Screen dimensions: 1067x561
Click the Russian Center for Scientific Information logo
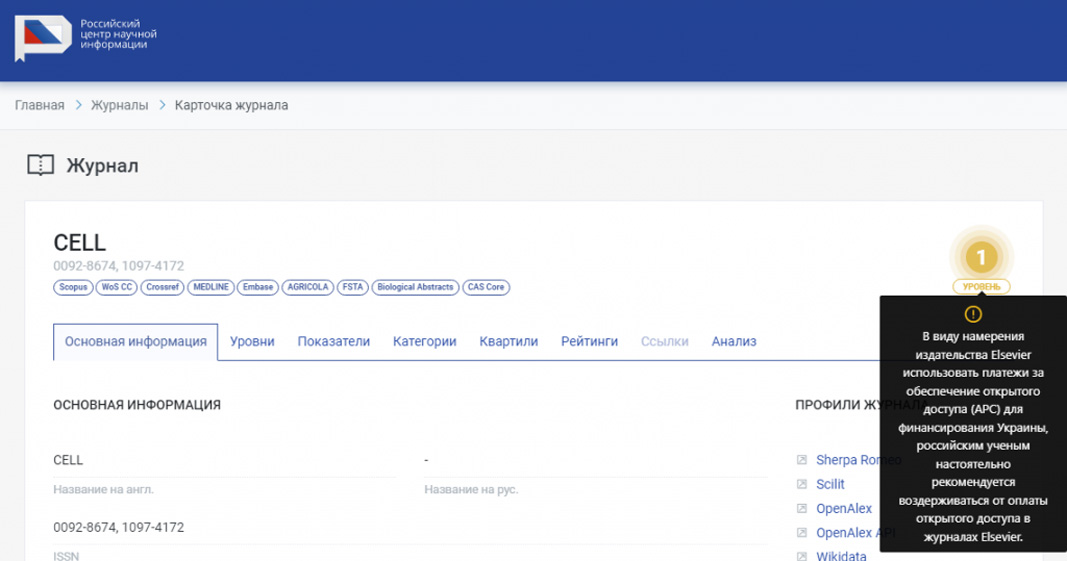tap(86, 37)
